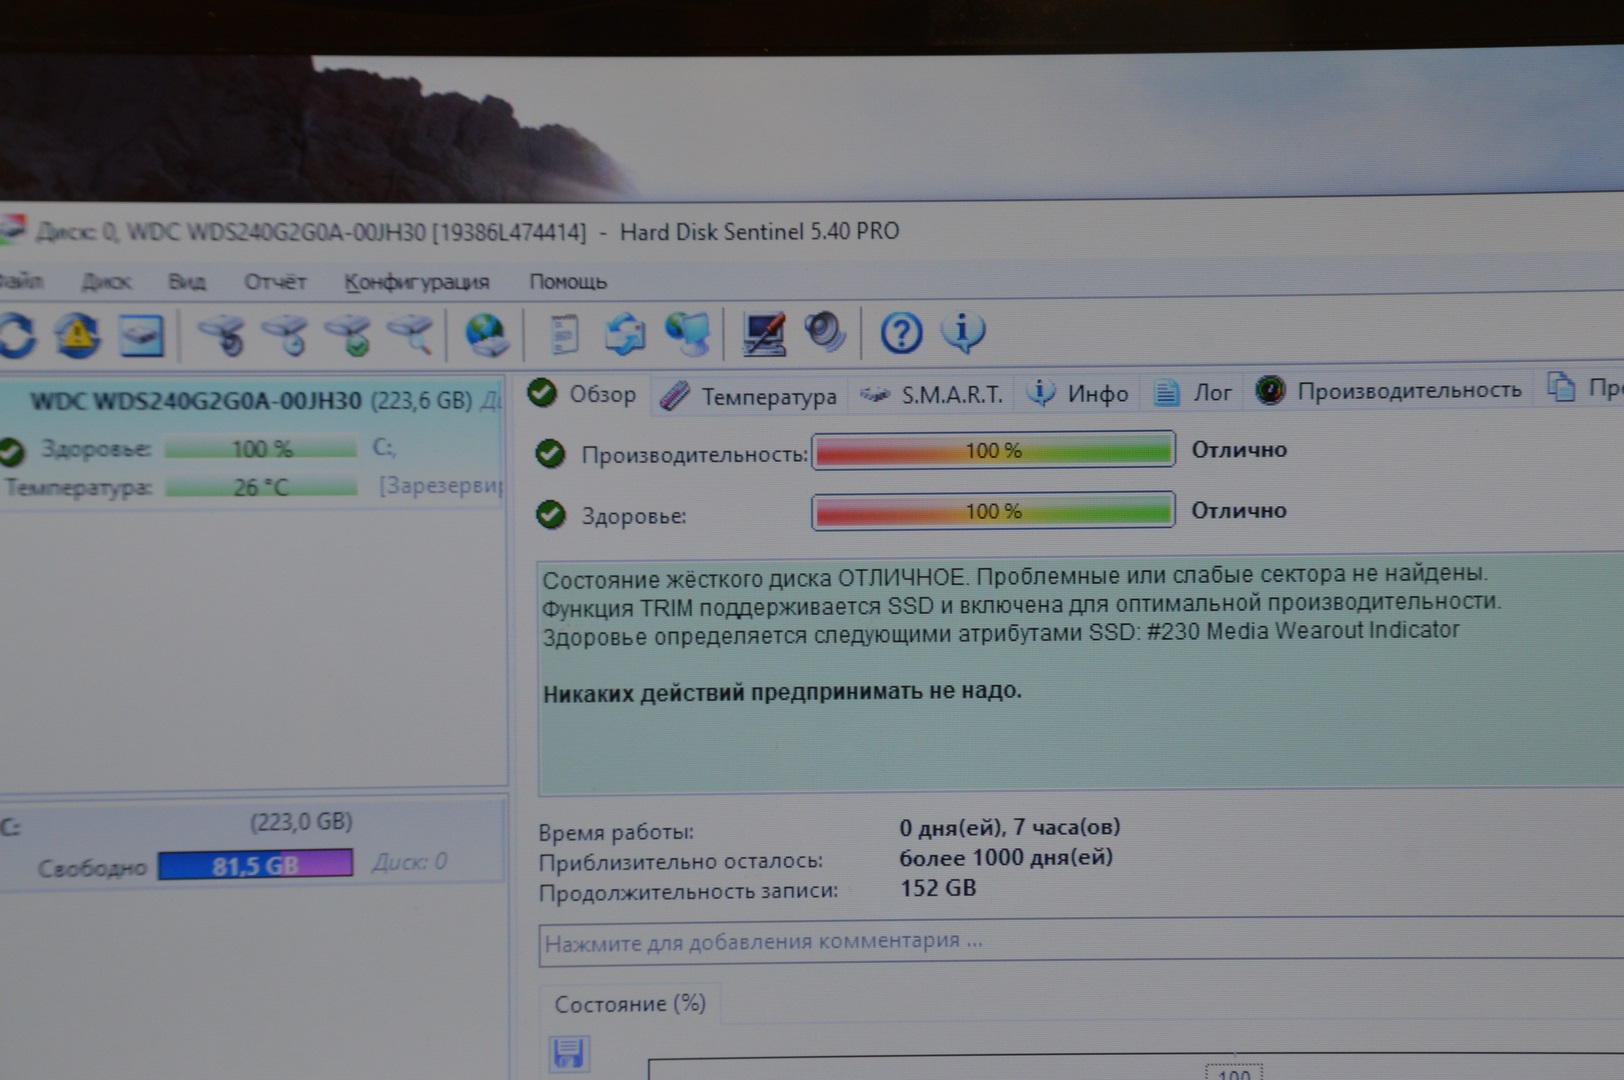Click the globe with disk icon
The height and width of the screenshot is (1080, 1624).
tap(487, 335)
